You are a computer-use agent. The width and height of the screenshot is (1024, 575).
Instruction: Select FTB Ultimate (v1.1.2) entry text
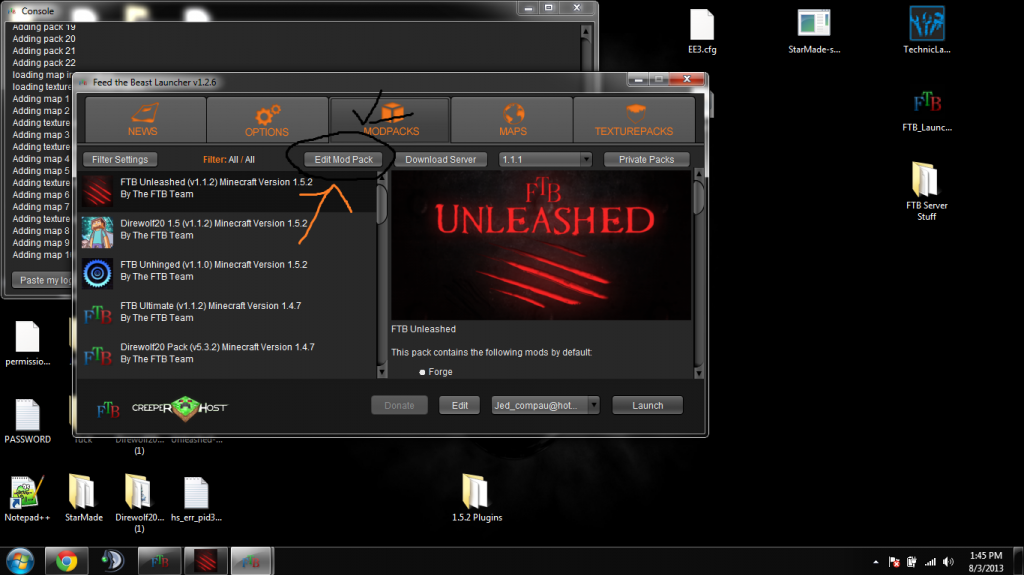click(x=210, y=312)
